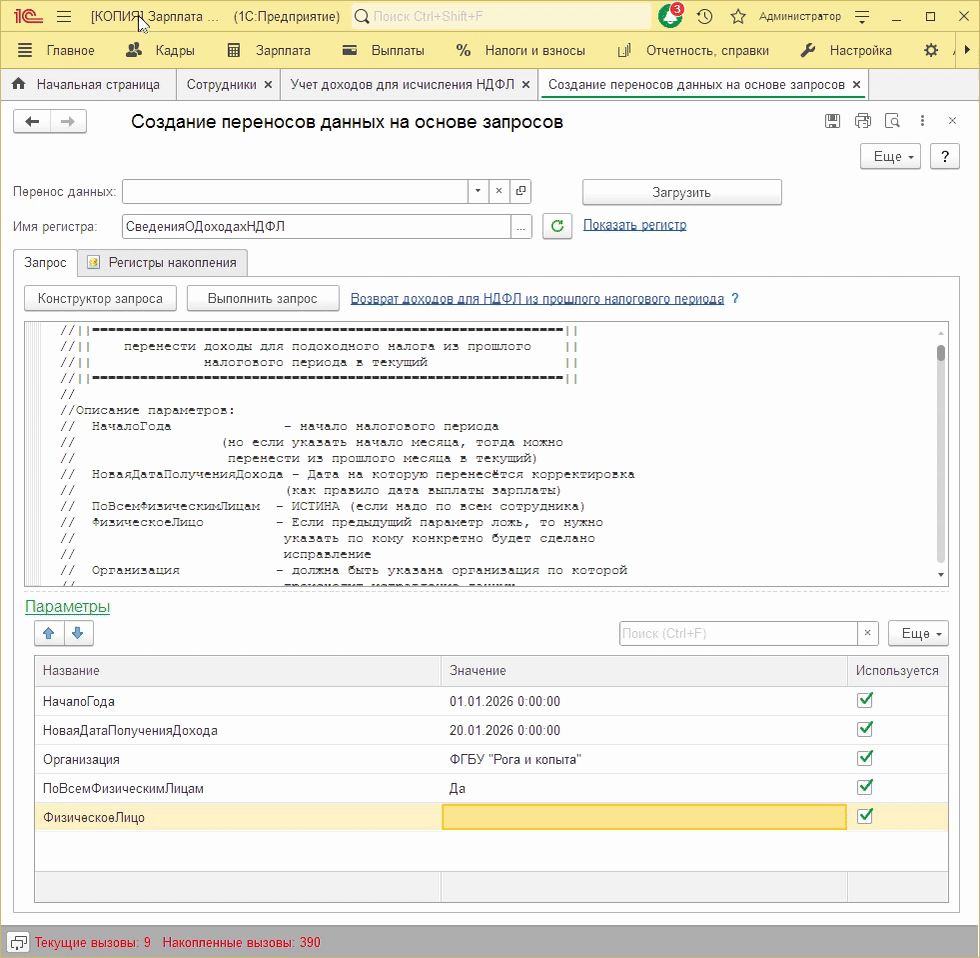Click the parameters search field
This screenshot has height=958, width=980.
738,633
